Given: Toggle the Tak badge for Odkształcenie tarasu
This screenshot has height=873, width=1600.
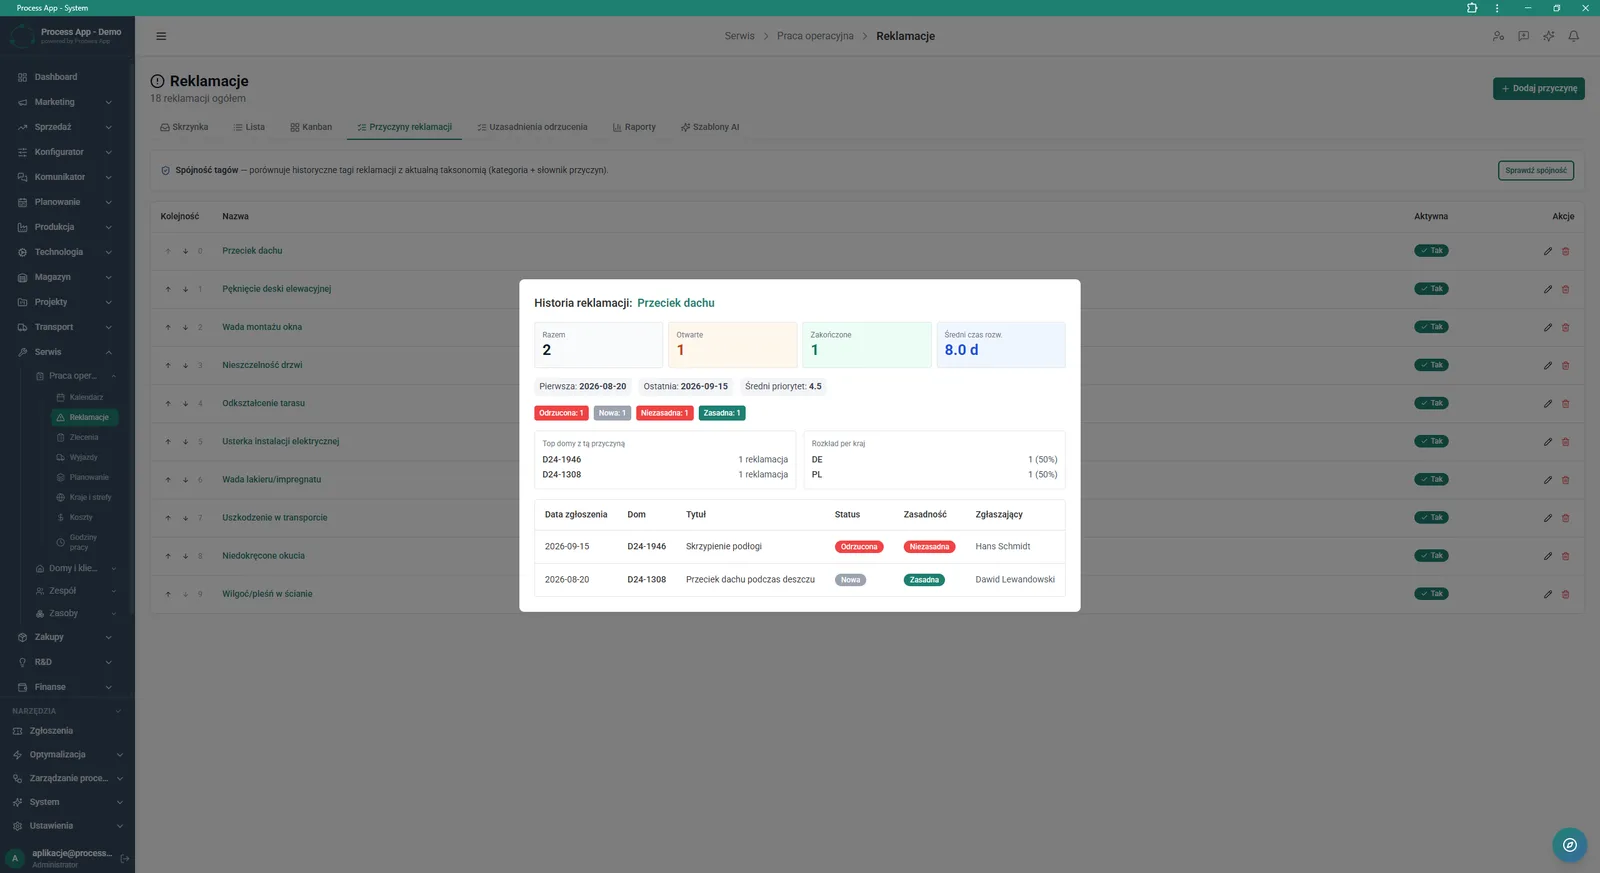Looking at the screenshot, I should click(1431, 403).
